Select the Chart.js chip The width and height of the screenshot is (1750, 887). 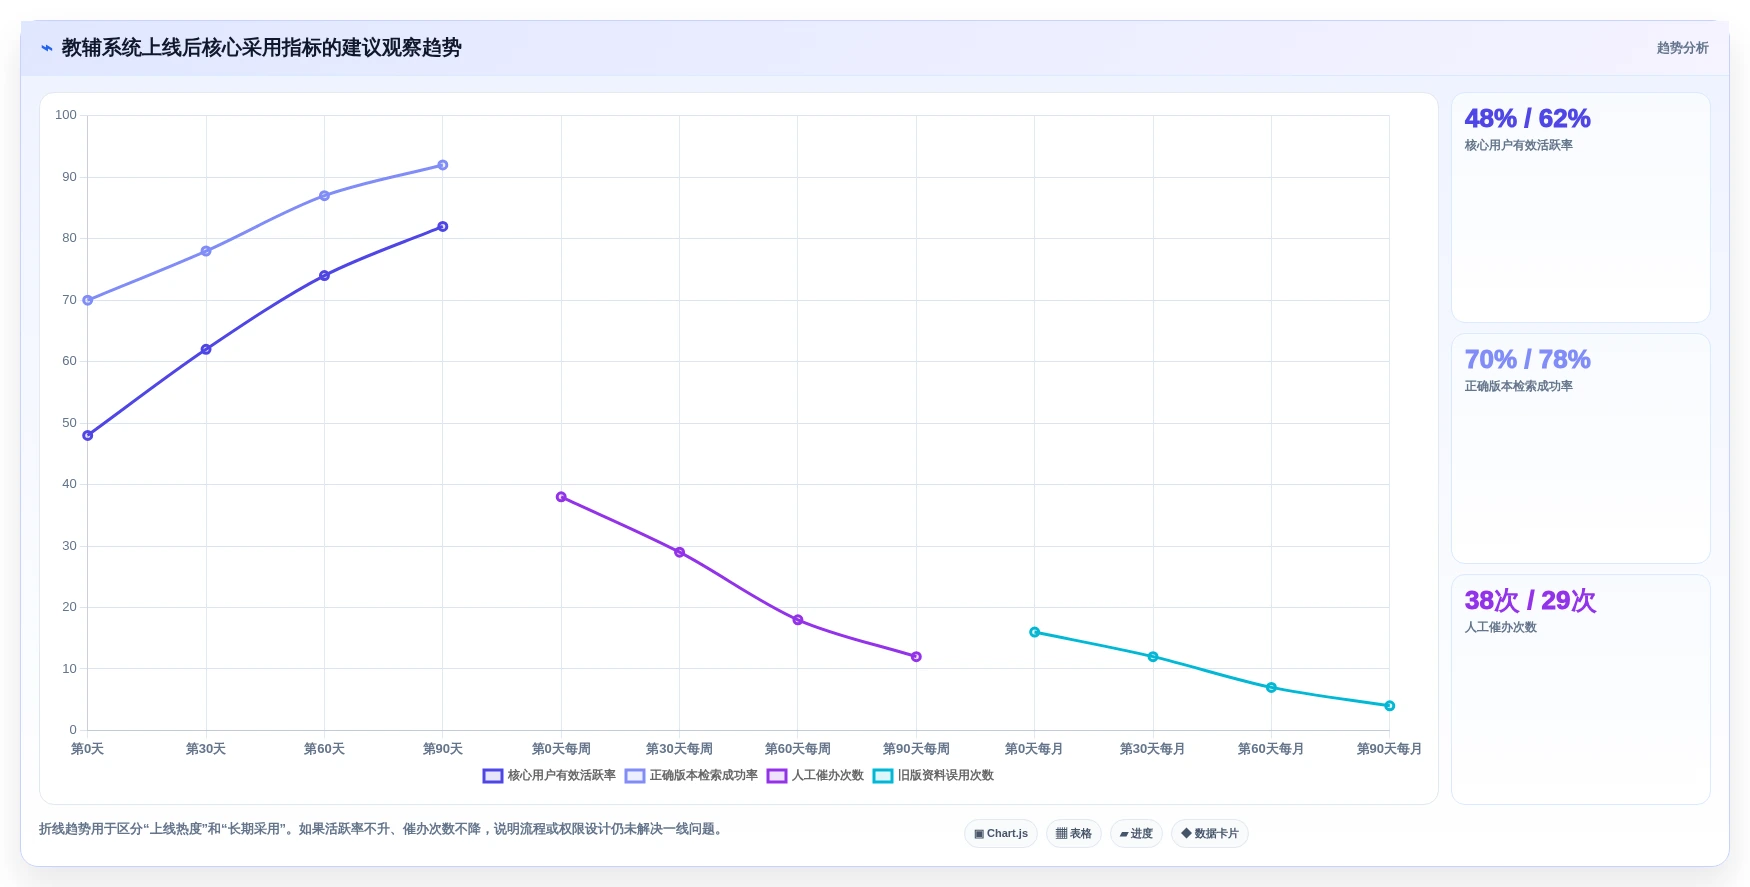1001,833
